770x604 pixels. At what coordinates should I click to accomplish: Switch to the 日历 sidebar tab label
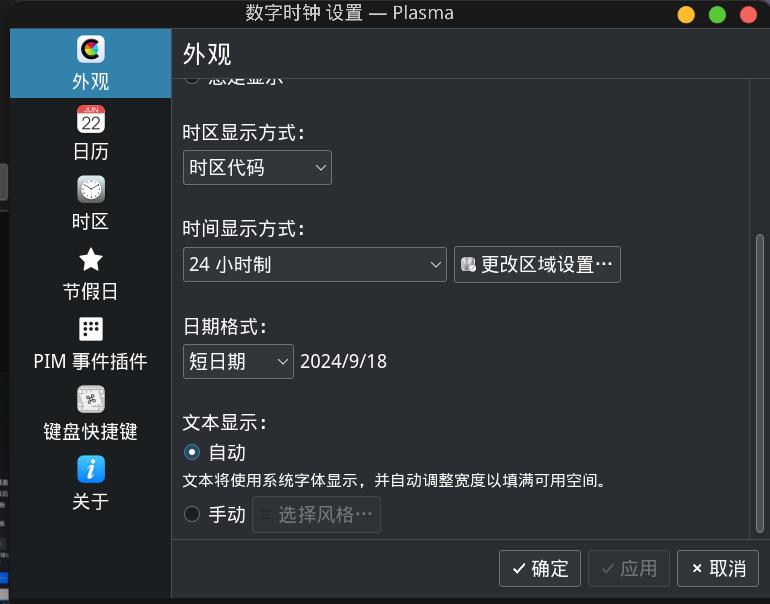(91, 152)
